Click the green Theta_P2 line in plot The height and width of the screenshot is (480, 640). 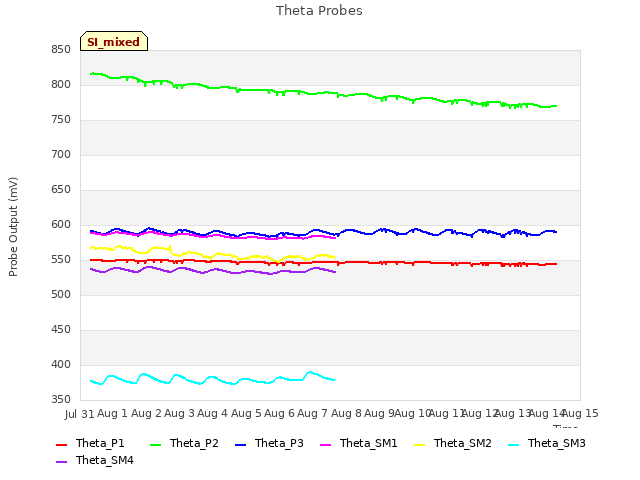(322, 93)
